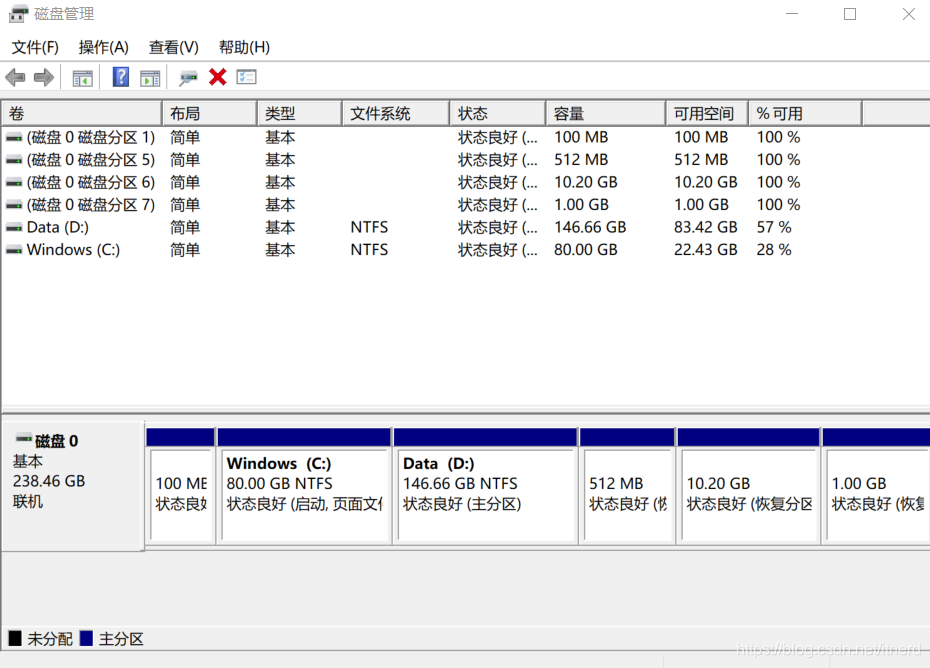The image size is (930, 668).
Task: Click drive icon beside Windows (C:)
Action: 14,250
